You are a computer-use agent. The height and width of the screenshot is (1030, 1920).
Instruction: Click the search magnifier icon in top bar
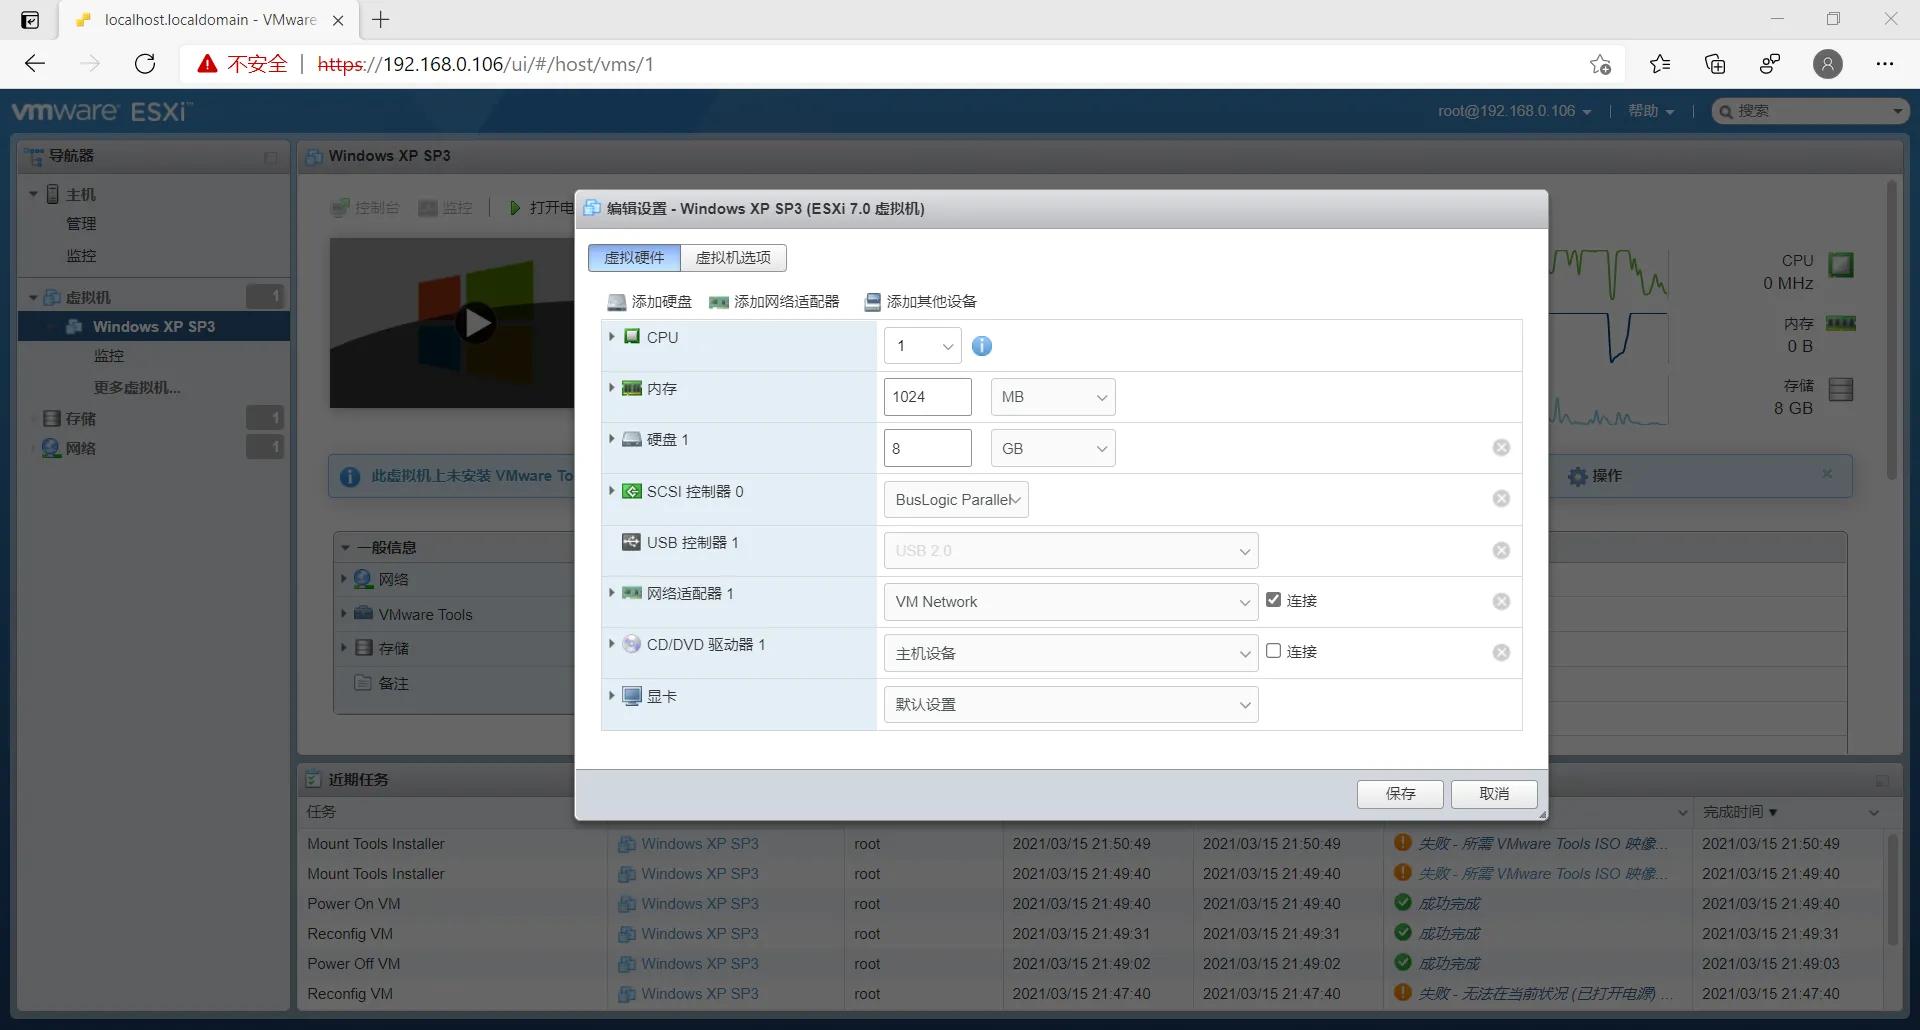coord(1728,111)
